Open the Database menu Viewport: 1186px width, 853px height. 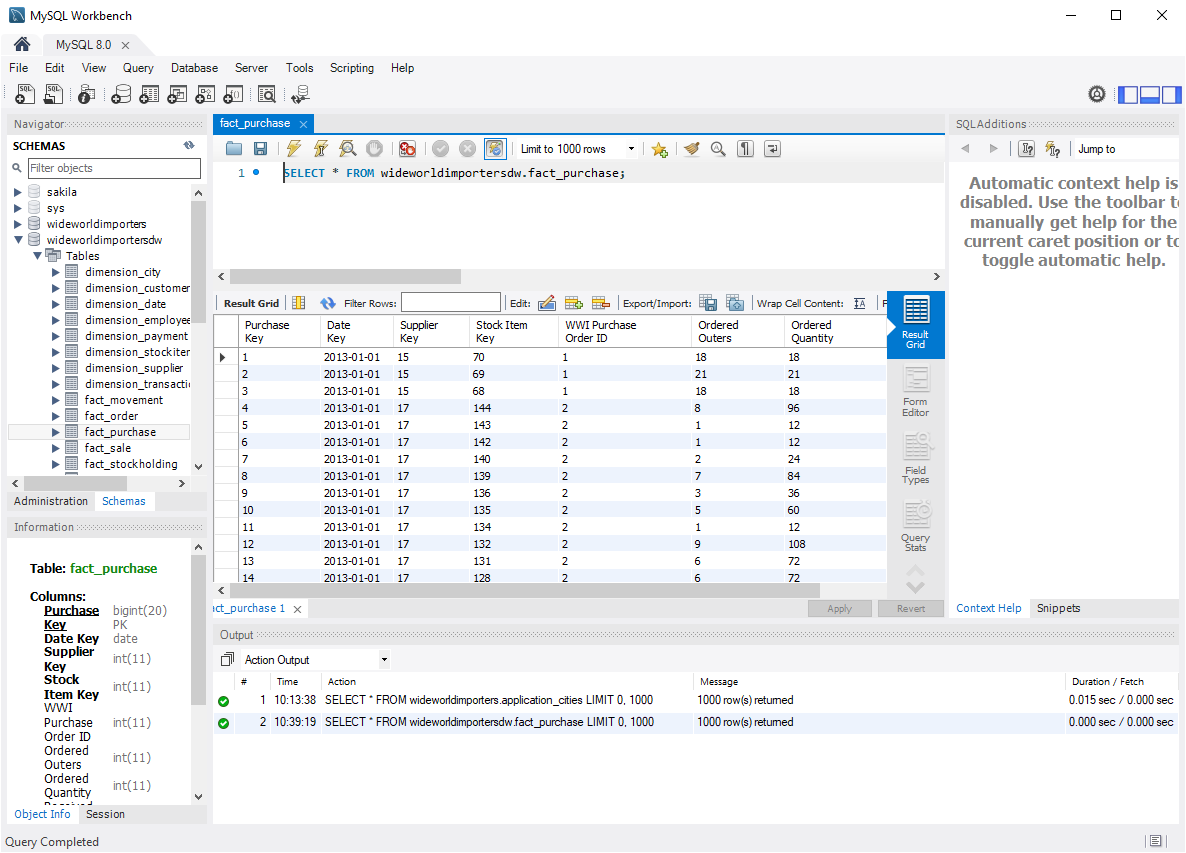tap(194, 68)
